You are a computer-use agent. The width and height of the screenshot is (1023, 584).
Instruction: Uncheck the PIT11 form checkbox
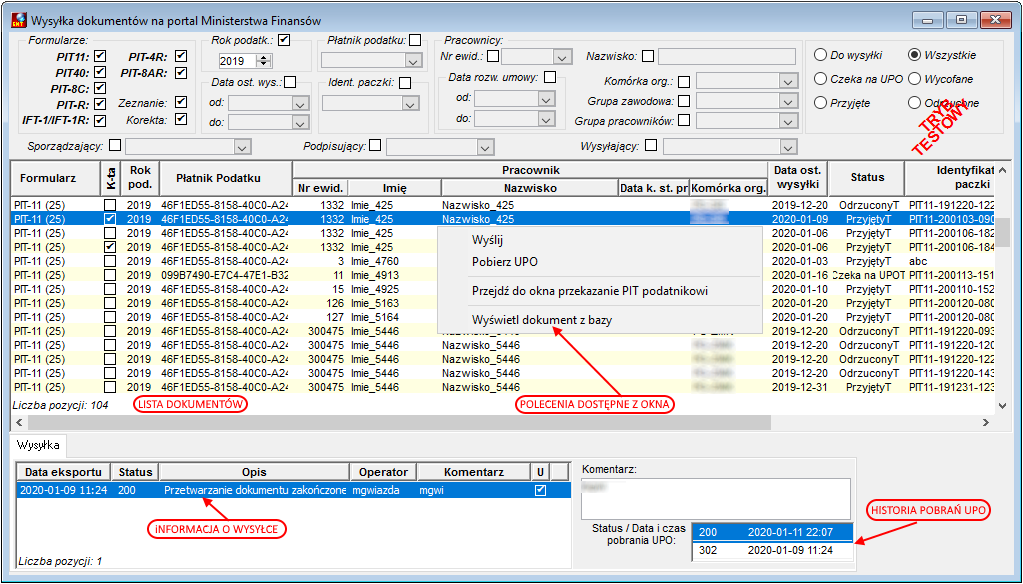pyautogui.click(x=100, y=57)
